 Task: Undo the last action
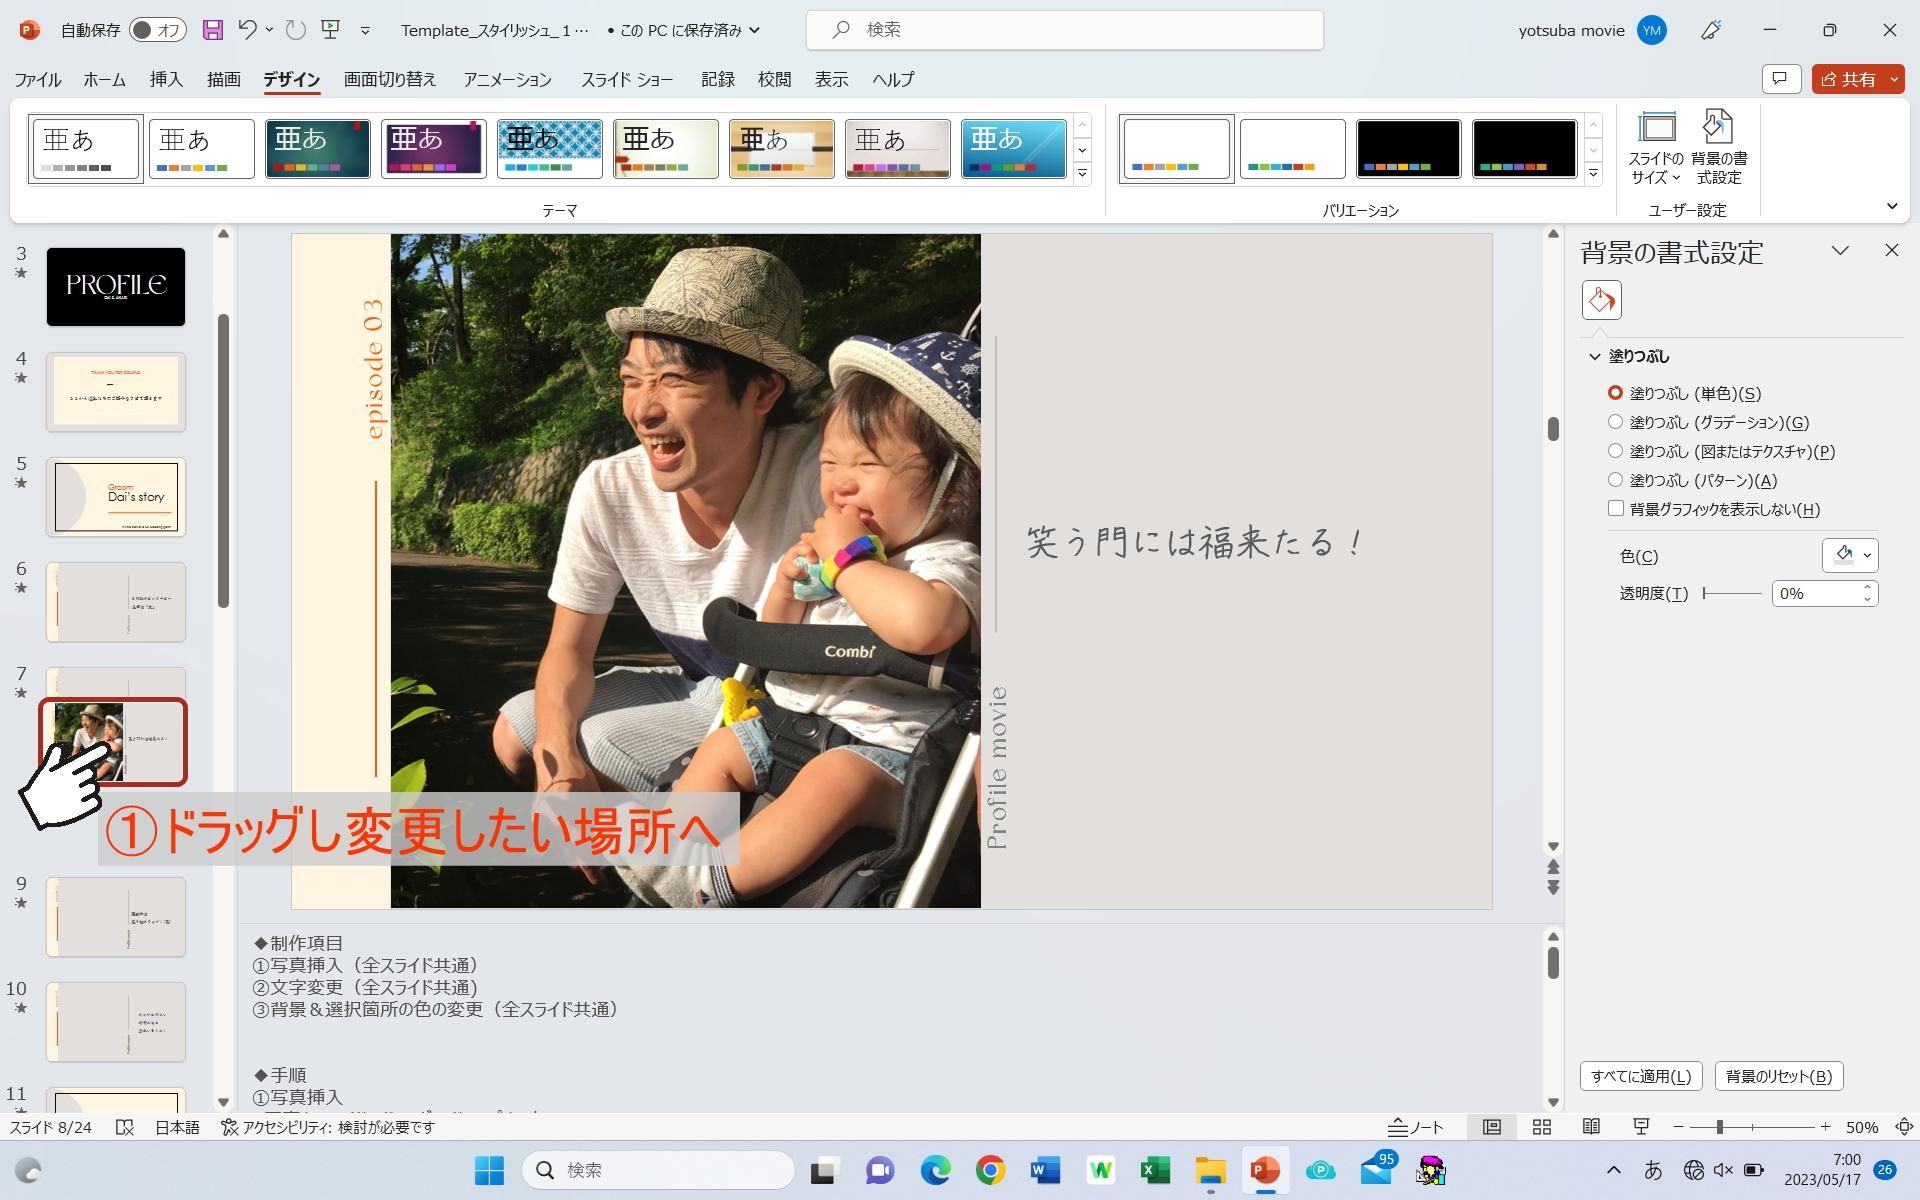(x=247, y=30)
